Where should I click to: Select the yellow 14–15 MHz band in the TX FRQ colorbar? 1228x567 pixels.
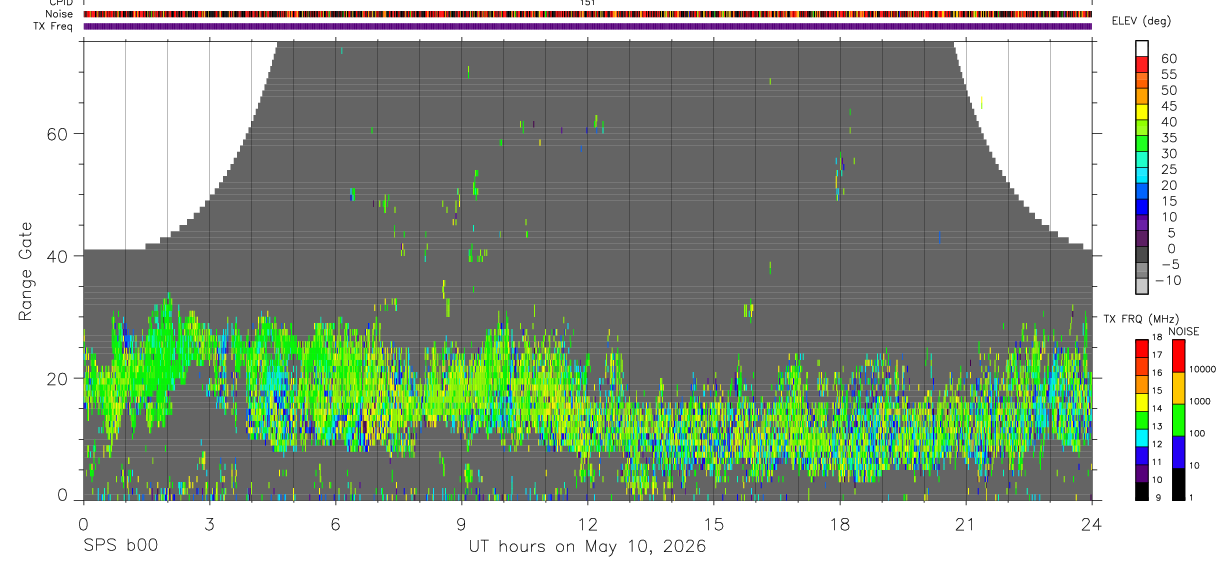click(1142, 400)
